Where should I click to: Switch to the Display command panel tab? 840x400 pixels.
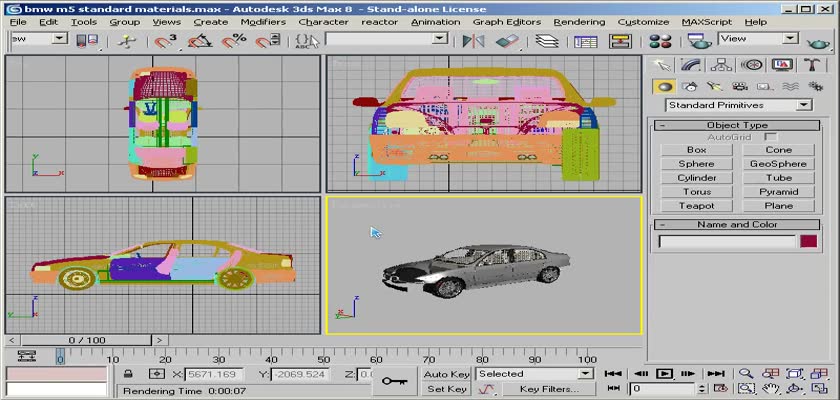point(782,65)
